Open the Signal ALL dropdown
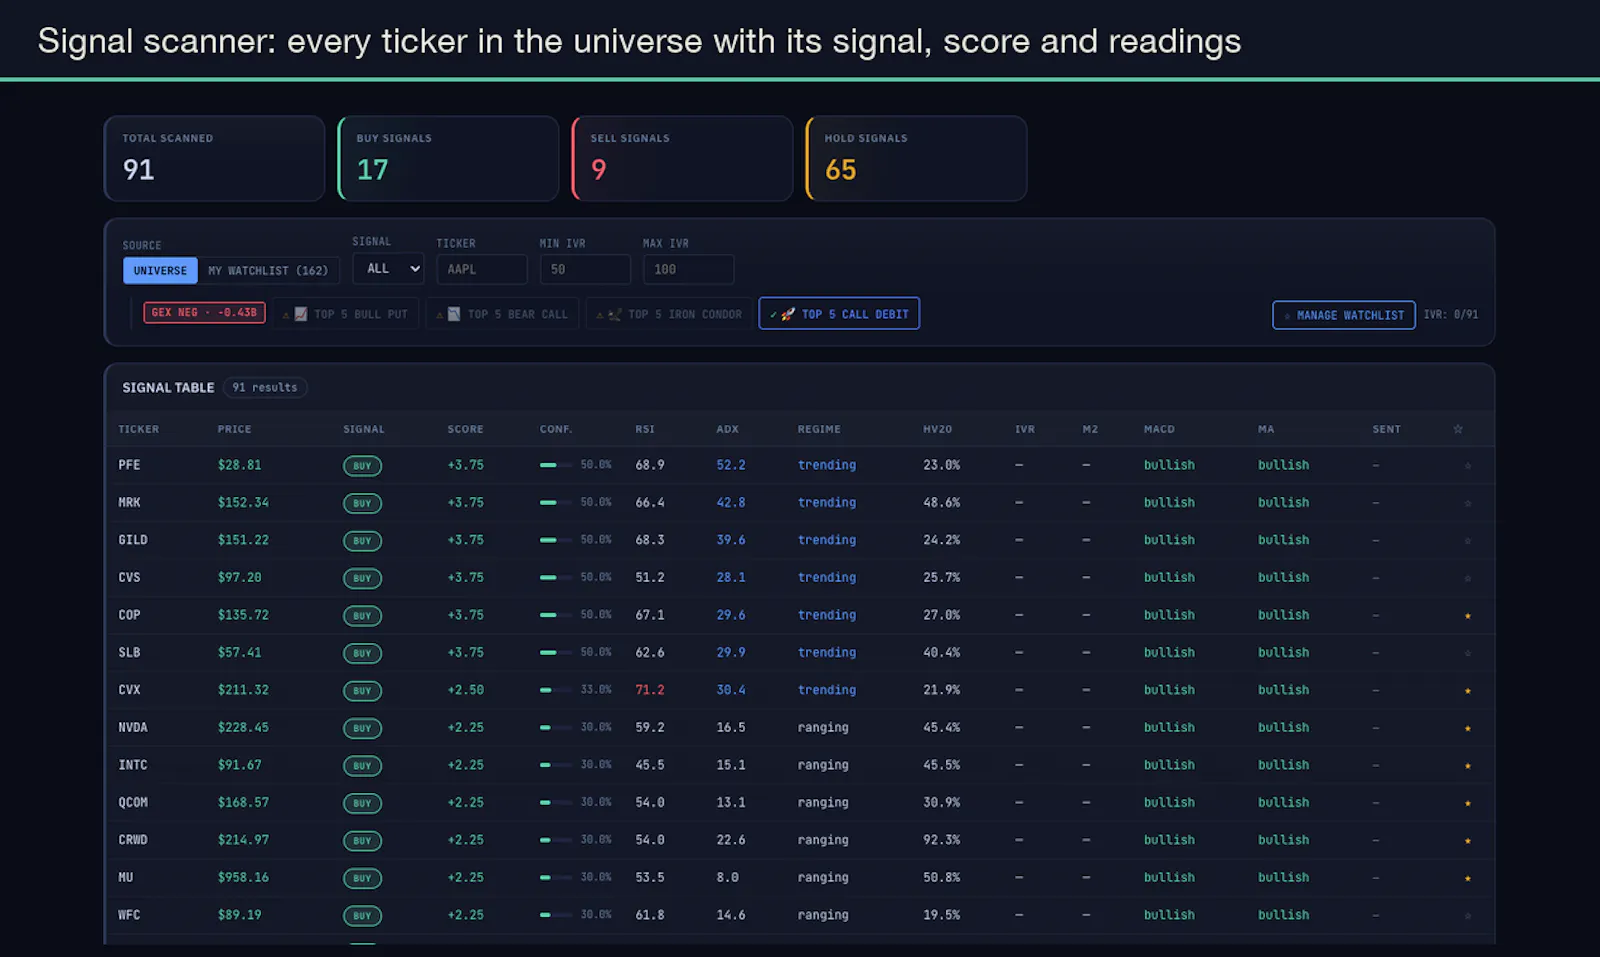This screenshot has height=957, width=1600. point(388,269)
